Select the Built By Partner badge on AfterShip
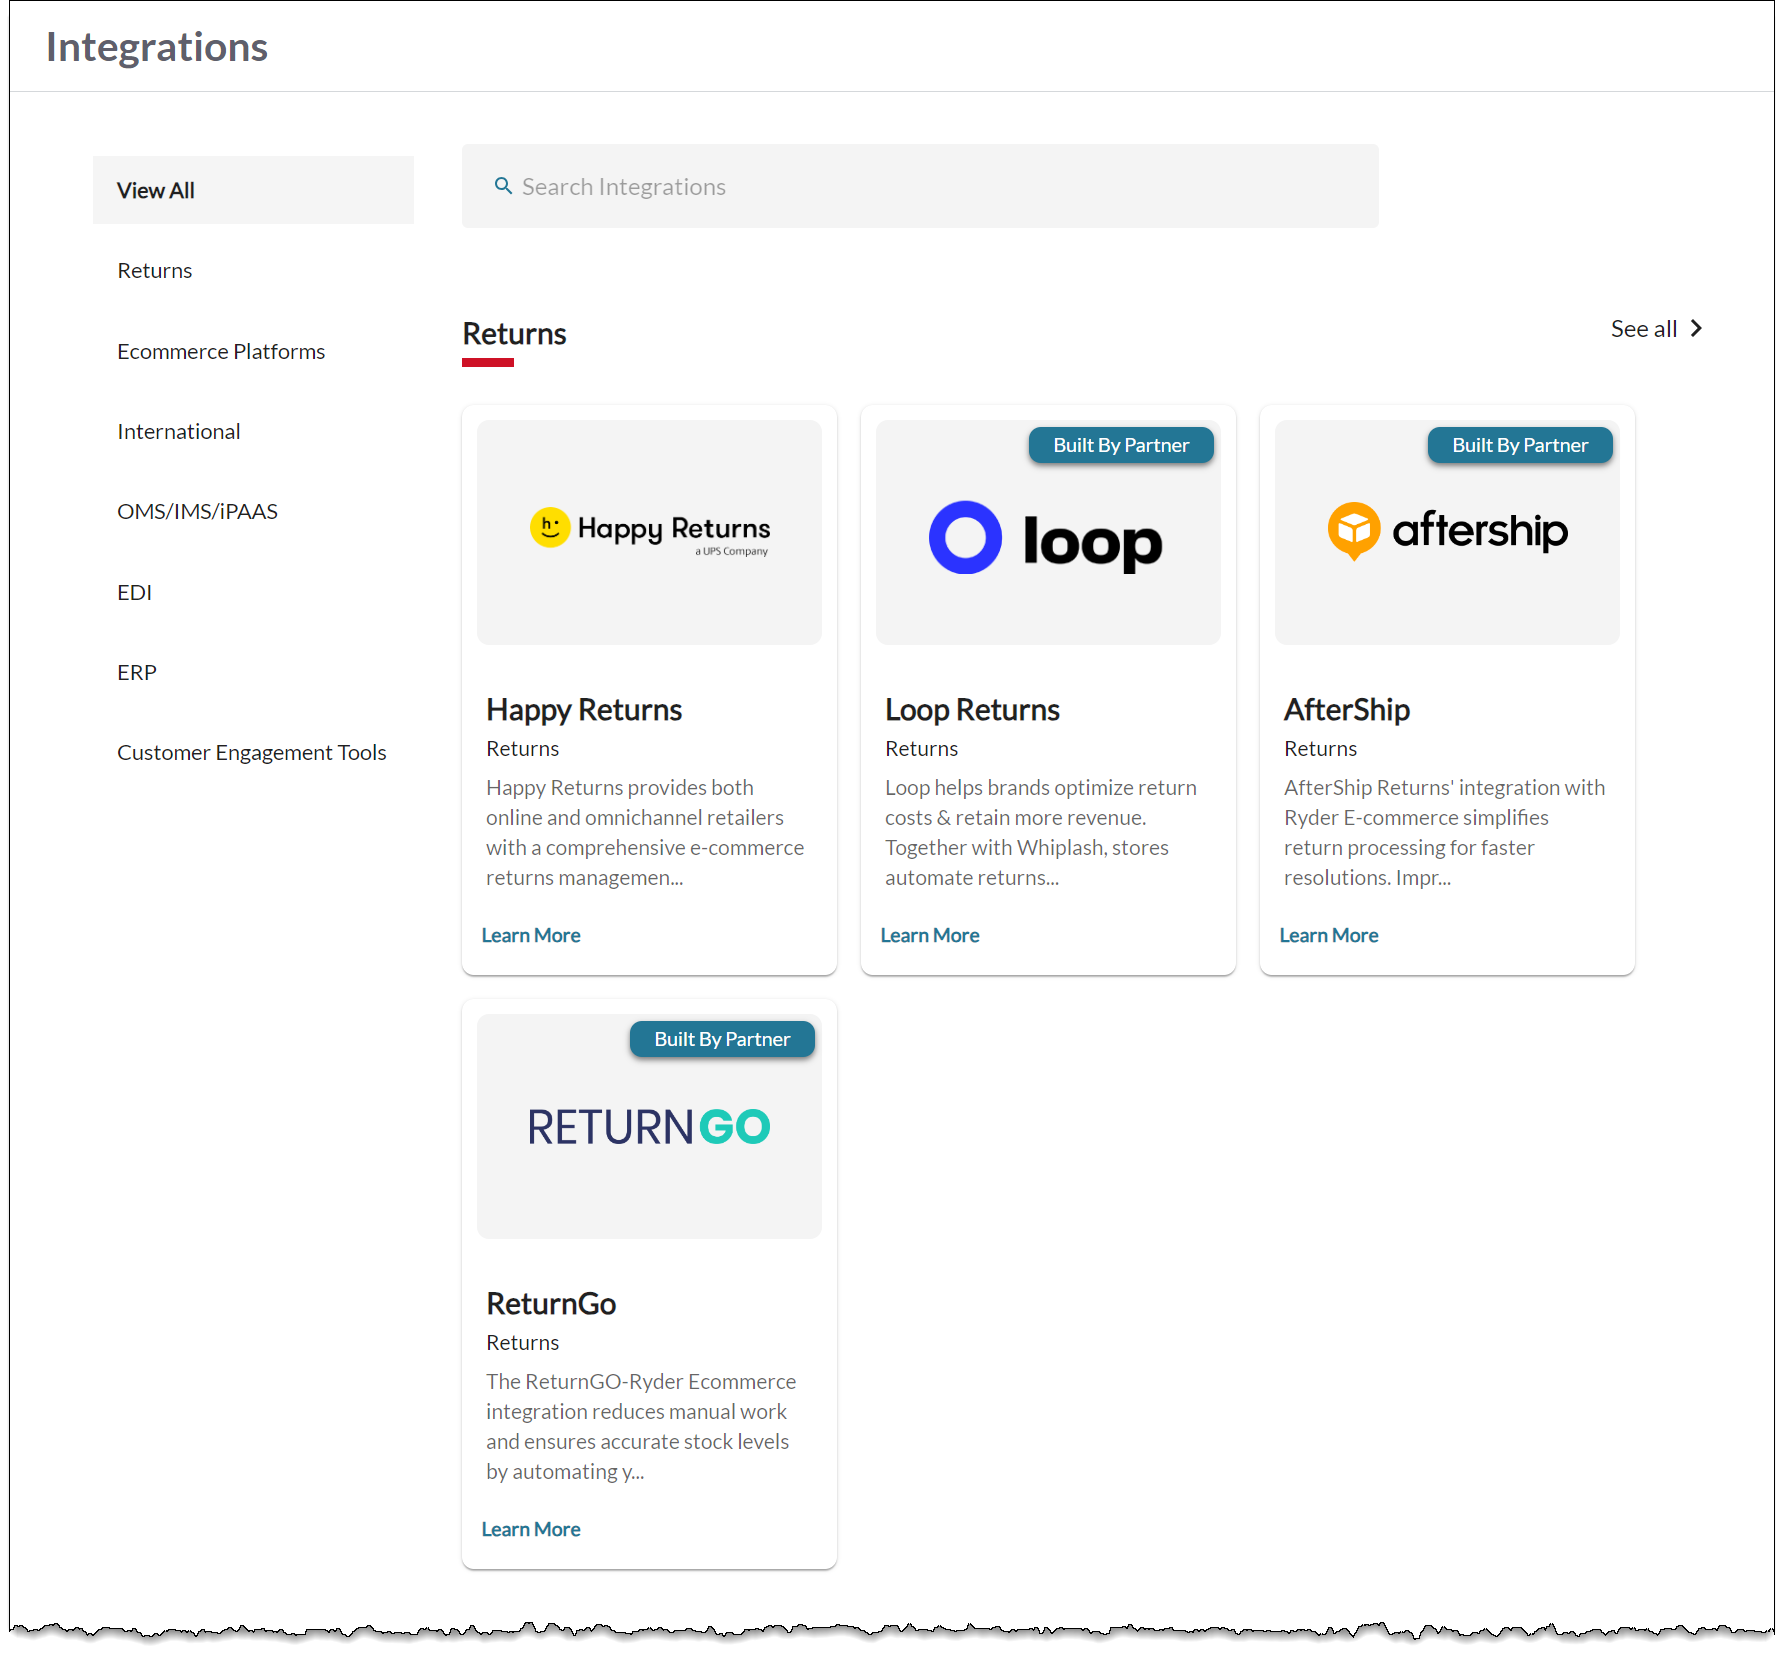 point(1519,445)
